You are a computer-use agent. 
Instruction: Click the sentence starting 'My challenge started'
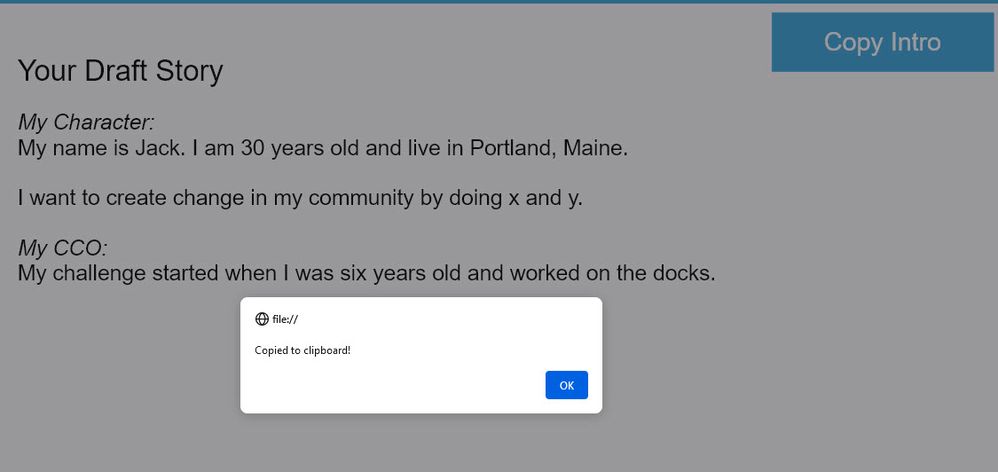tap(366, 273)
